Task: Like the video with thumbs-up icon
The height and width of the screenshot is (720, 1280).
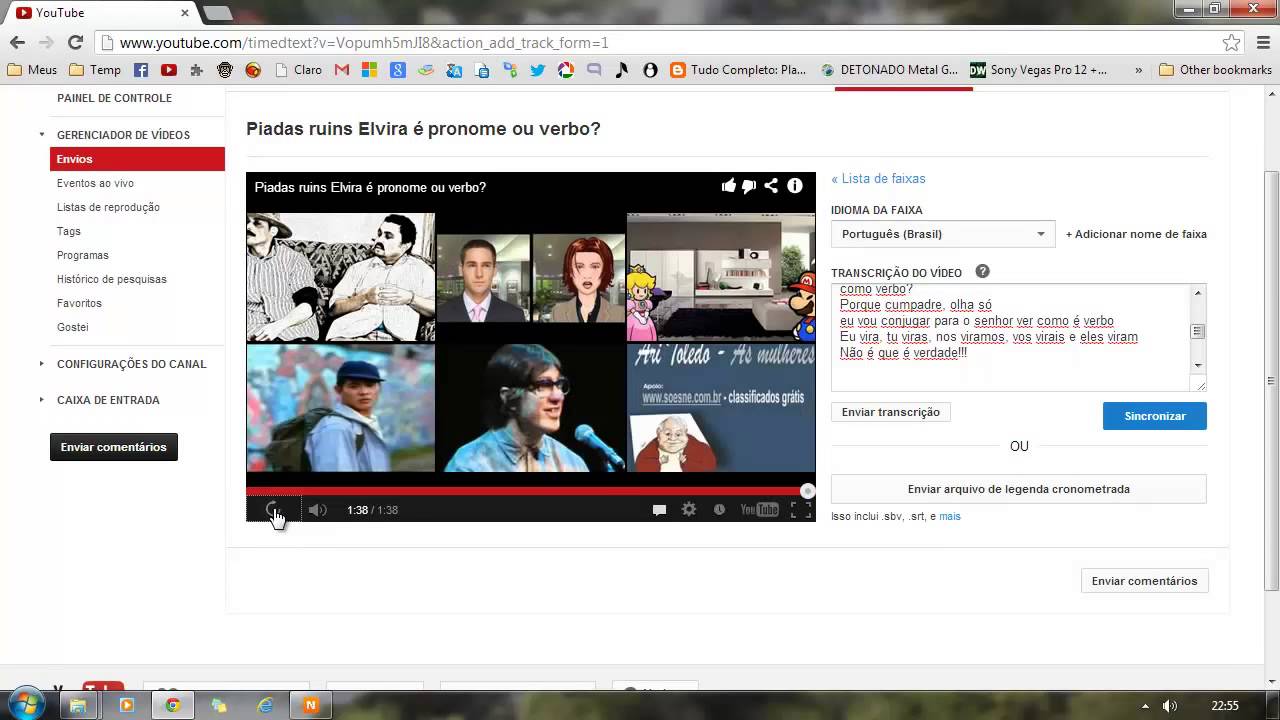Action: [728, 186]
